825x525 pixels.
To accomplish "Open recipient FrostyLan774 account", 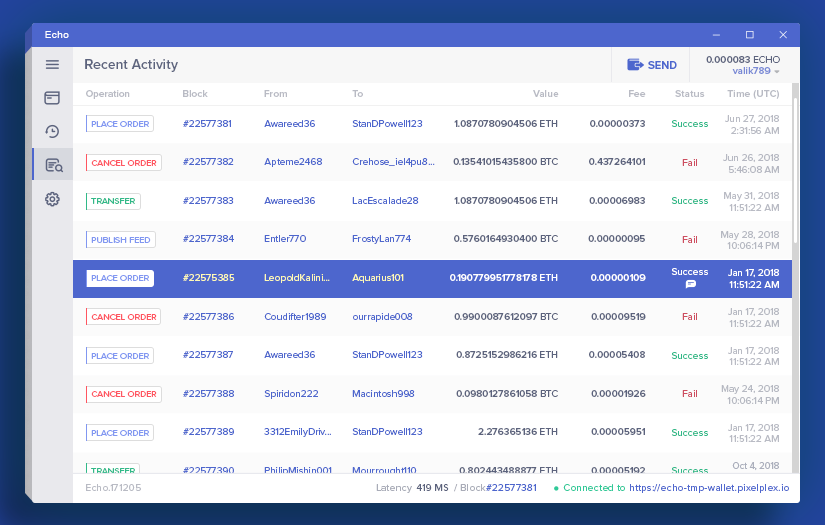I will point(381,239).
